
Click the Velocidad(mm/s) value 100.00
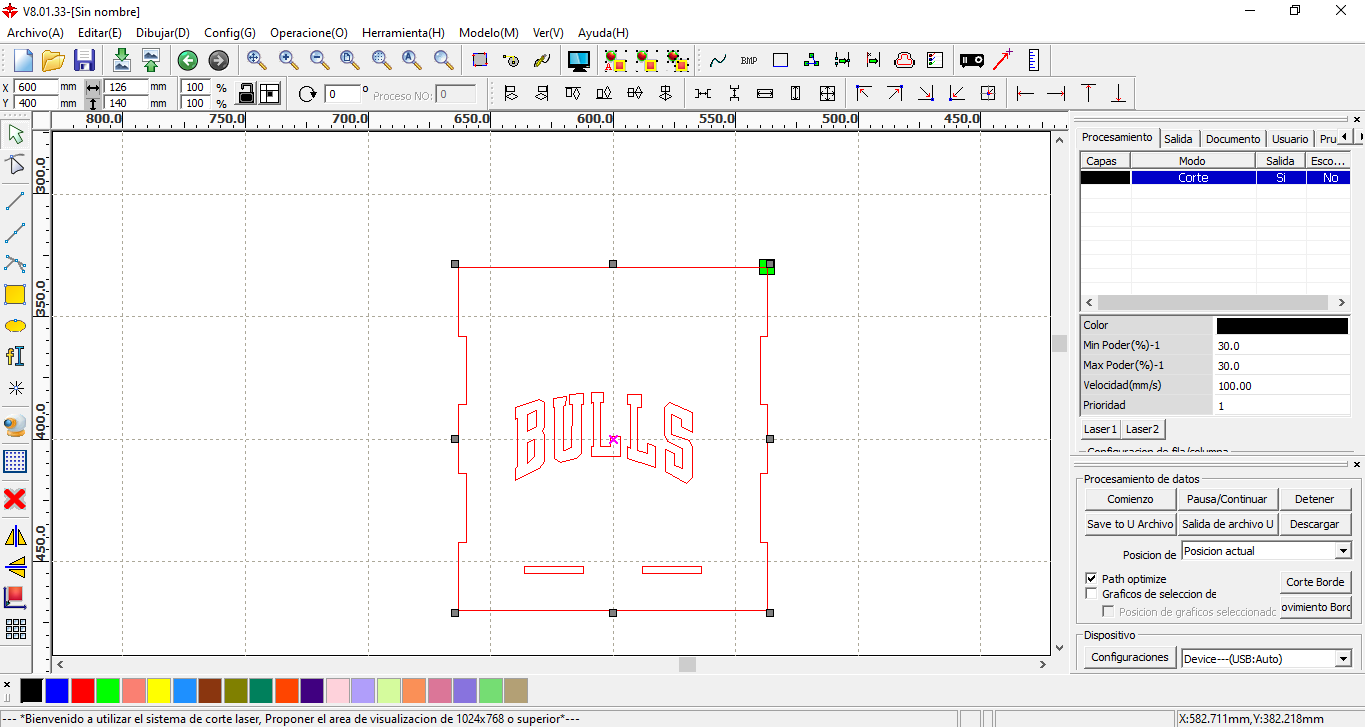[1282, 385]
